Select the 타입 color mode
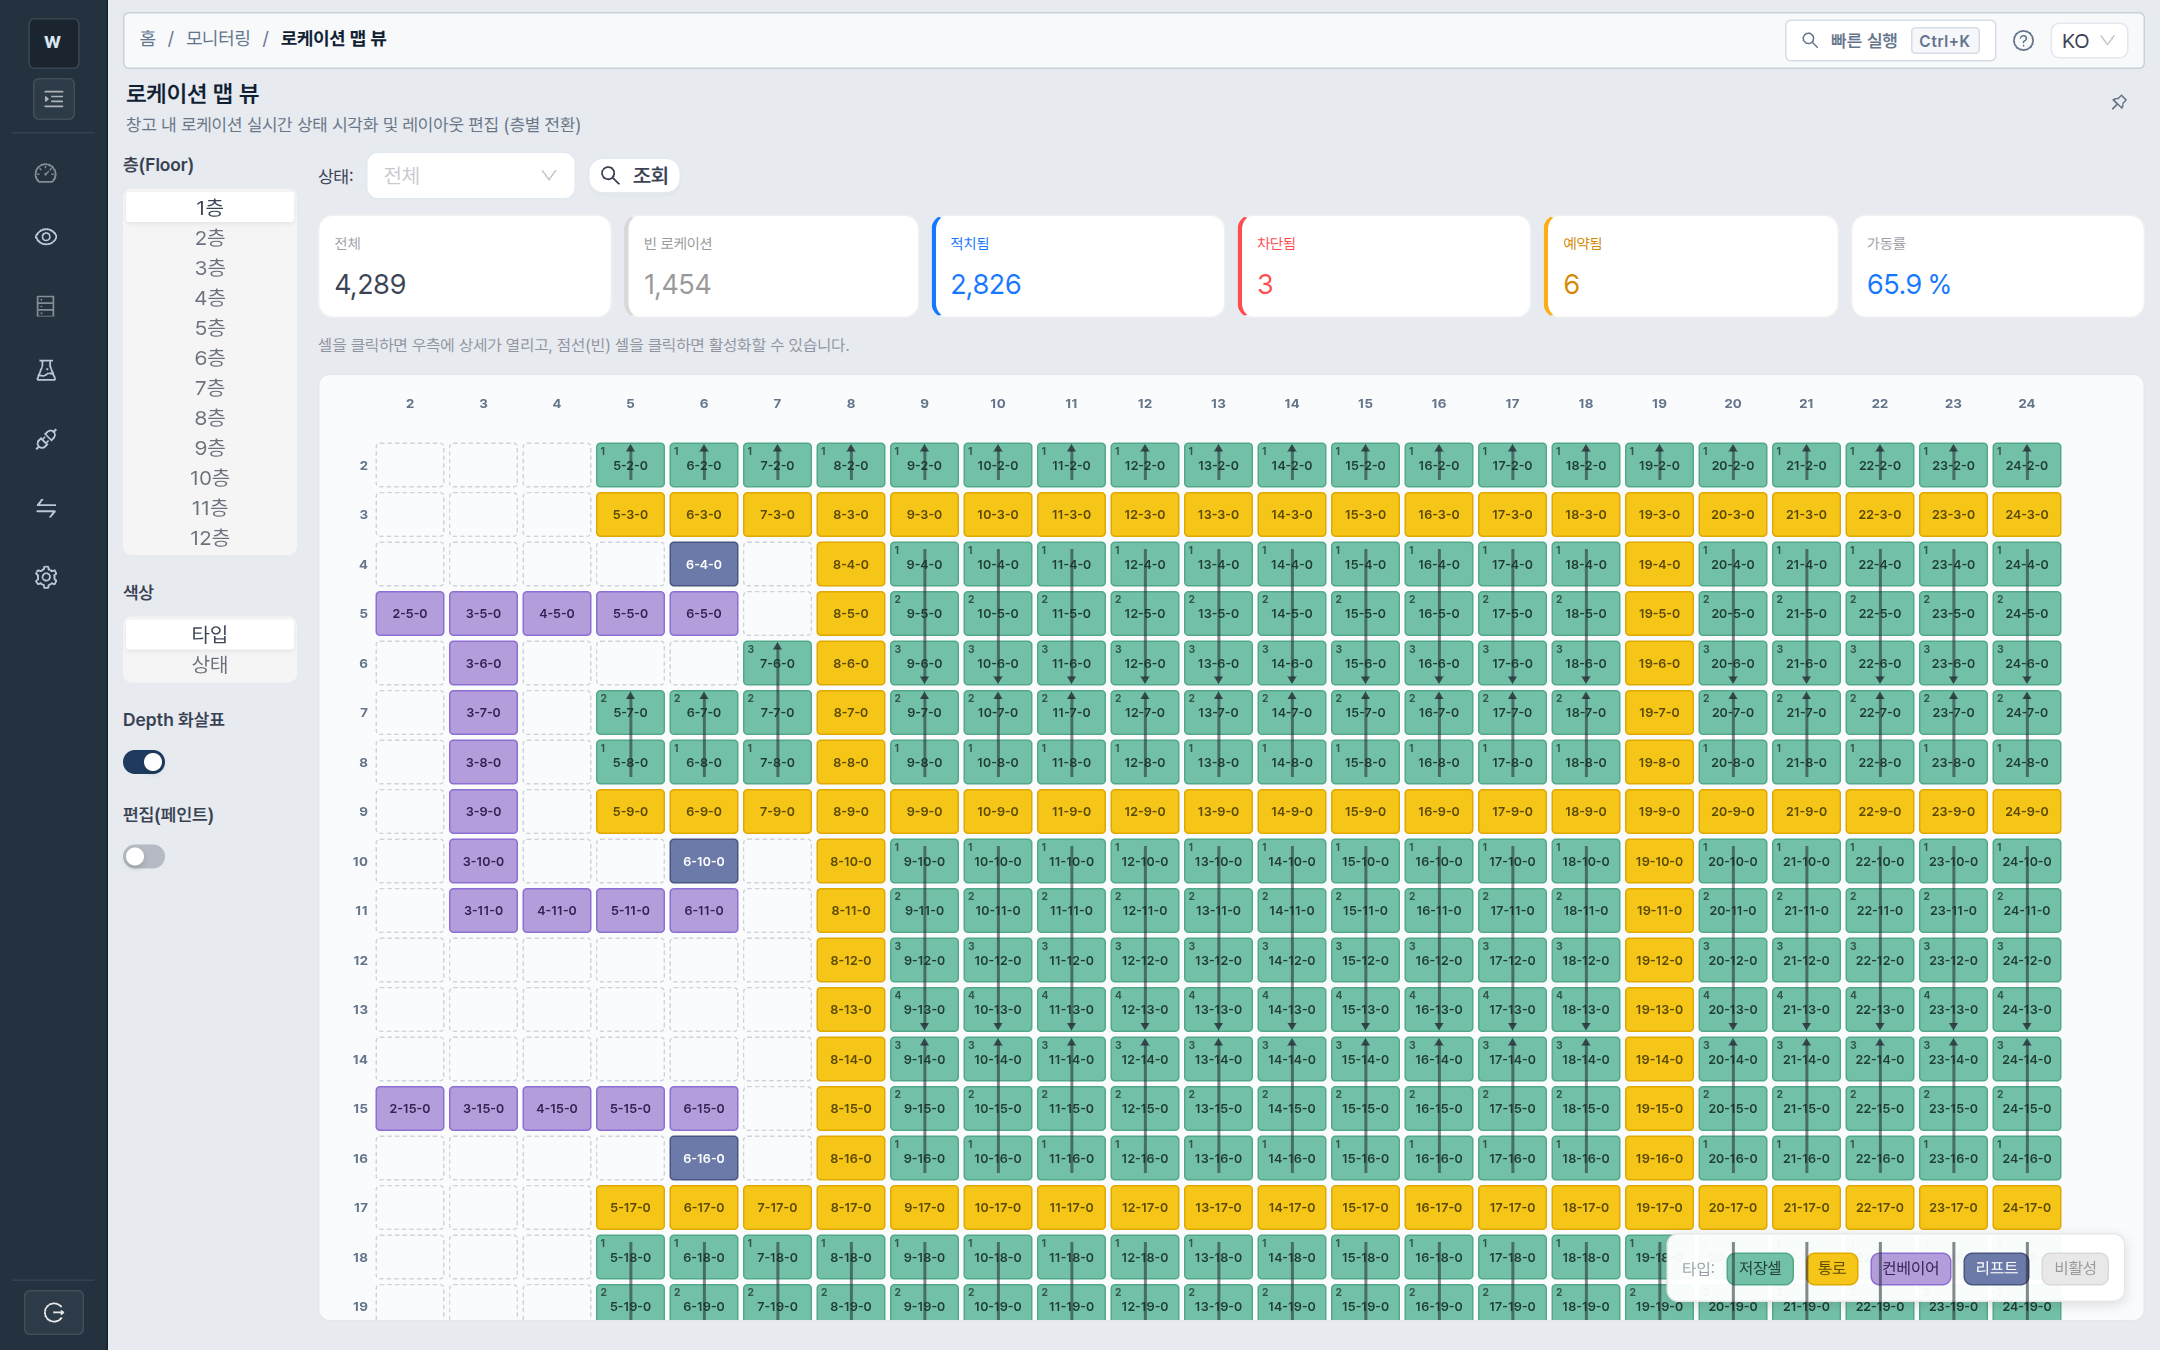Image resolution: width=2160 pixels, height=1350 pixels. (210, 634)
